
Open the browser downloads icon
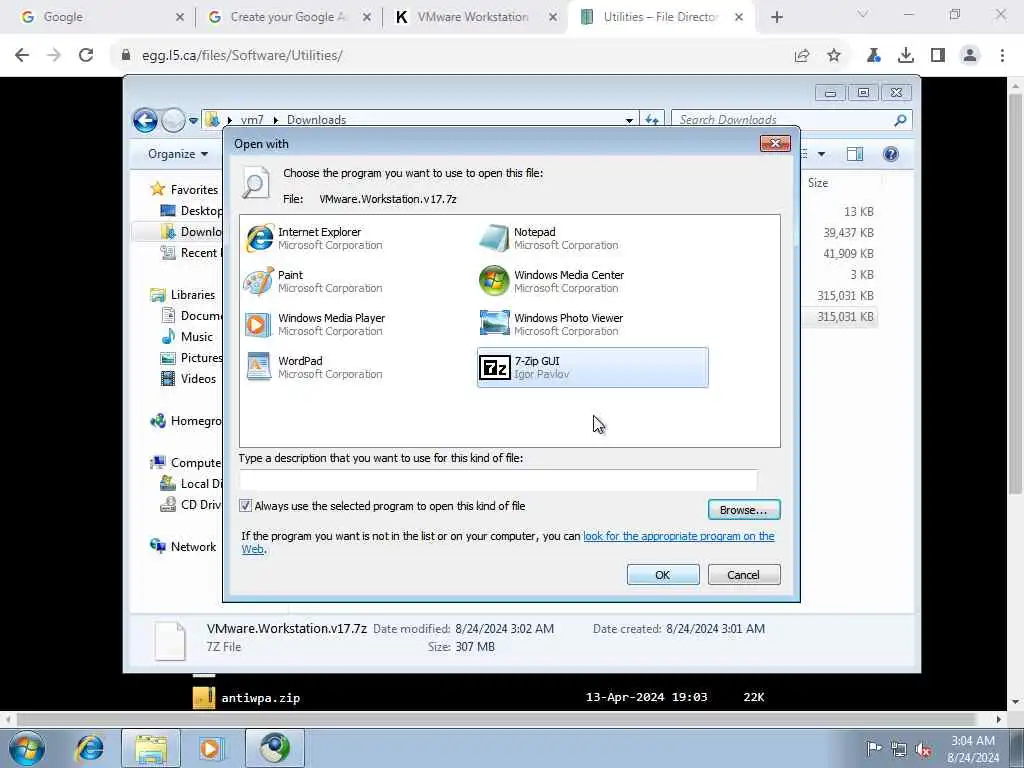pos(906,56)
